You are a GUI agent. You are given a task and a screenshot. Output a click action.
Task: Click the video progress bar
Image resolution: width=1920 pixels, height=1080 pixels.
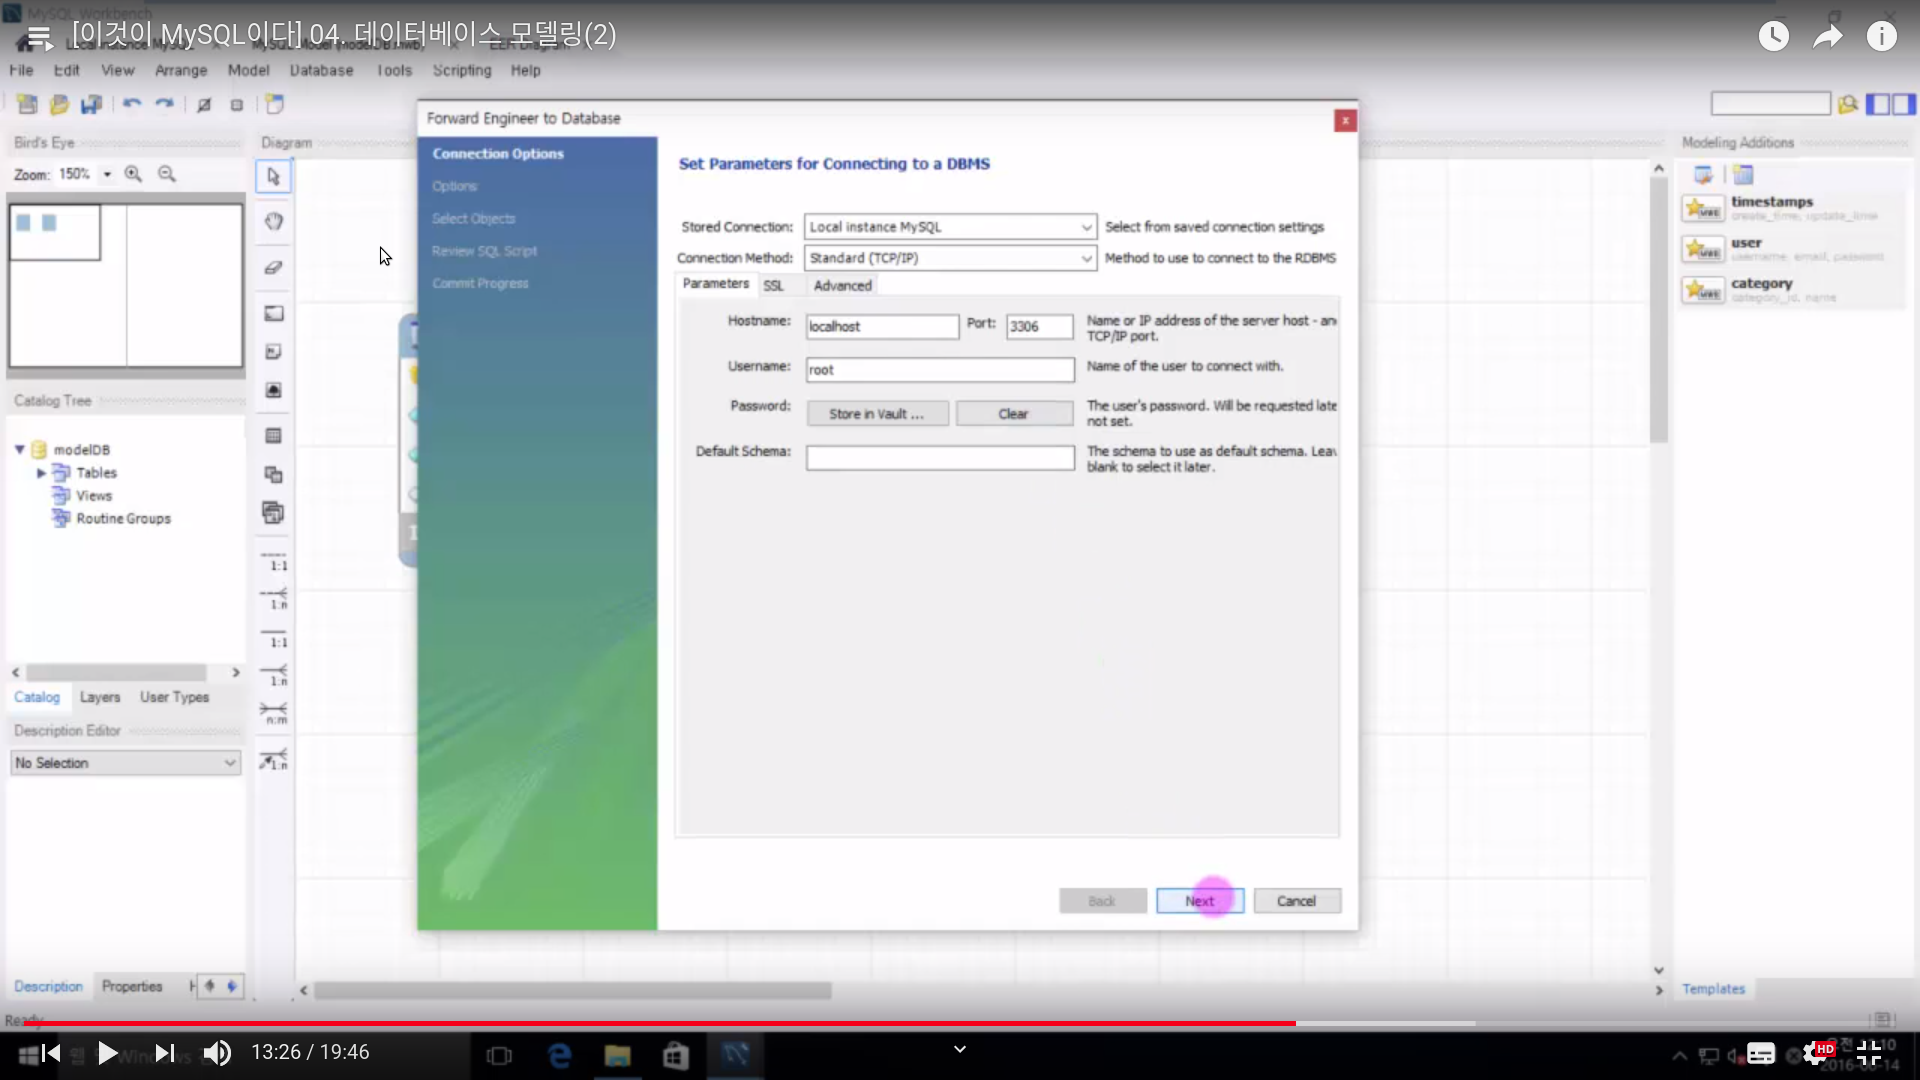click(x=960, y=1024)
